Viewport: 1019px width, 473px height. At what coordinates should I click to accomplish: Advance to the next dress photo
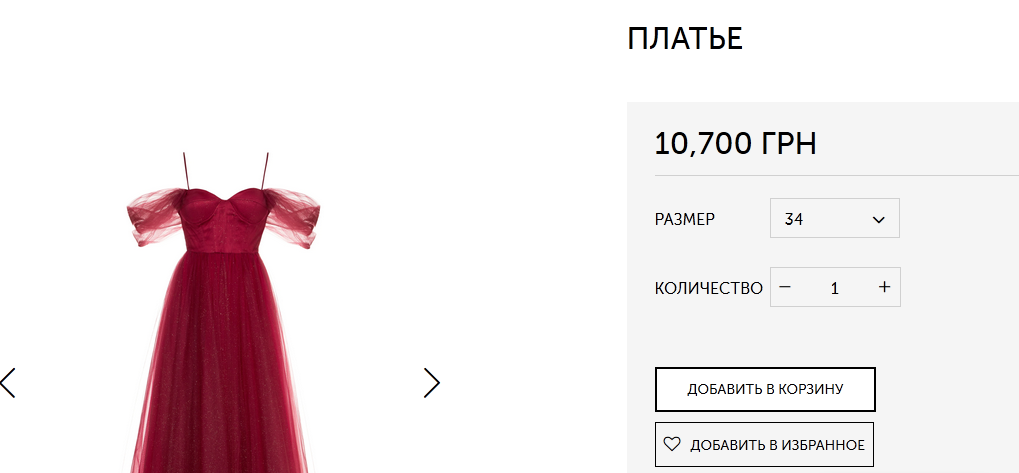(432, 383)
